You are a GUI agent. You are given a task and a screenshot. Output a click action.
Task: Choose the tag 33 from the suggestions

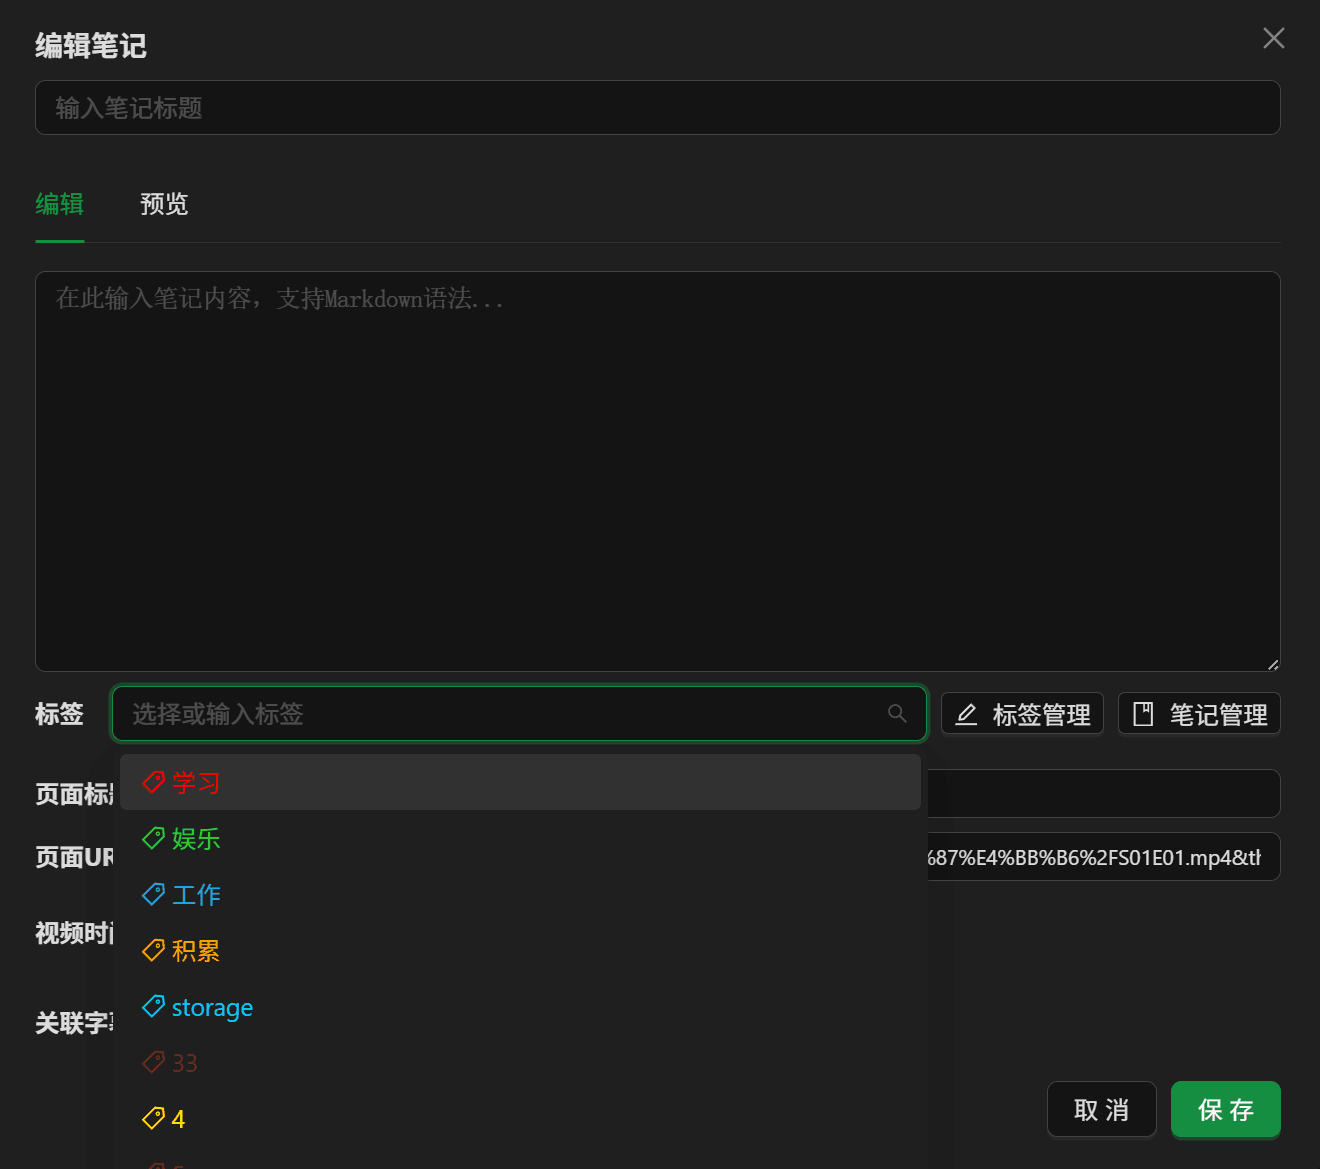coord(183,1062)
